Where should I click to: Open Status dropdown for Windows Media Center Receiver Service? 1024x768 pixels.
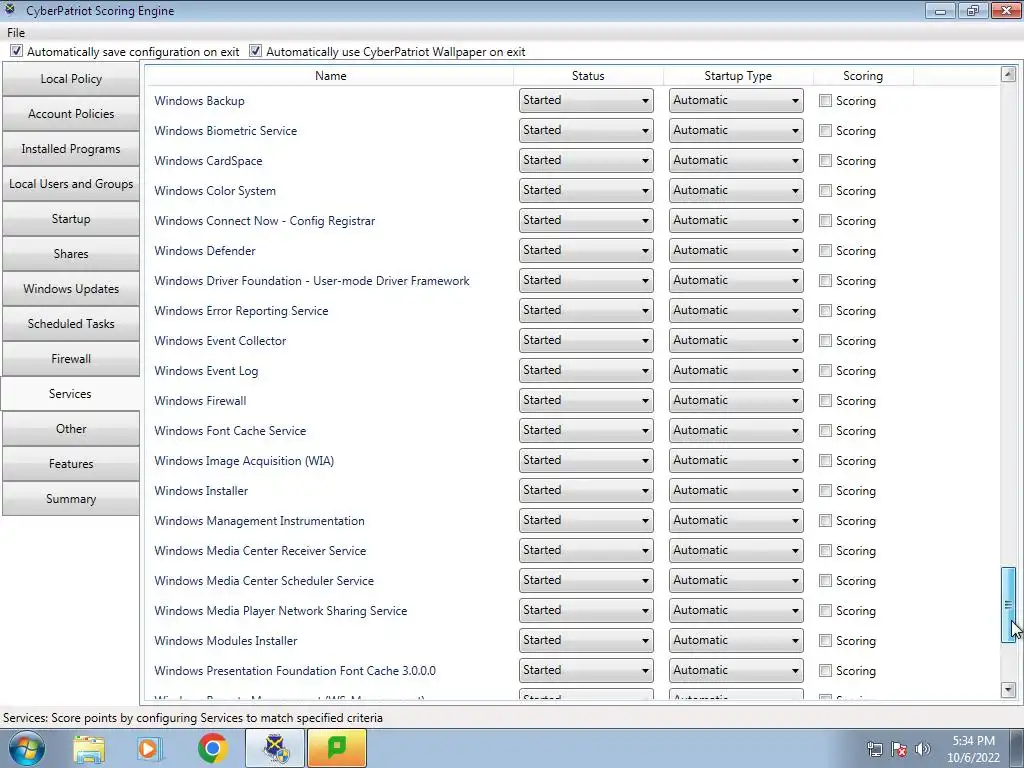click(586, 551)
